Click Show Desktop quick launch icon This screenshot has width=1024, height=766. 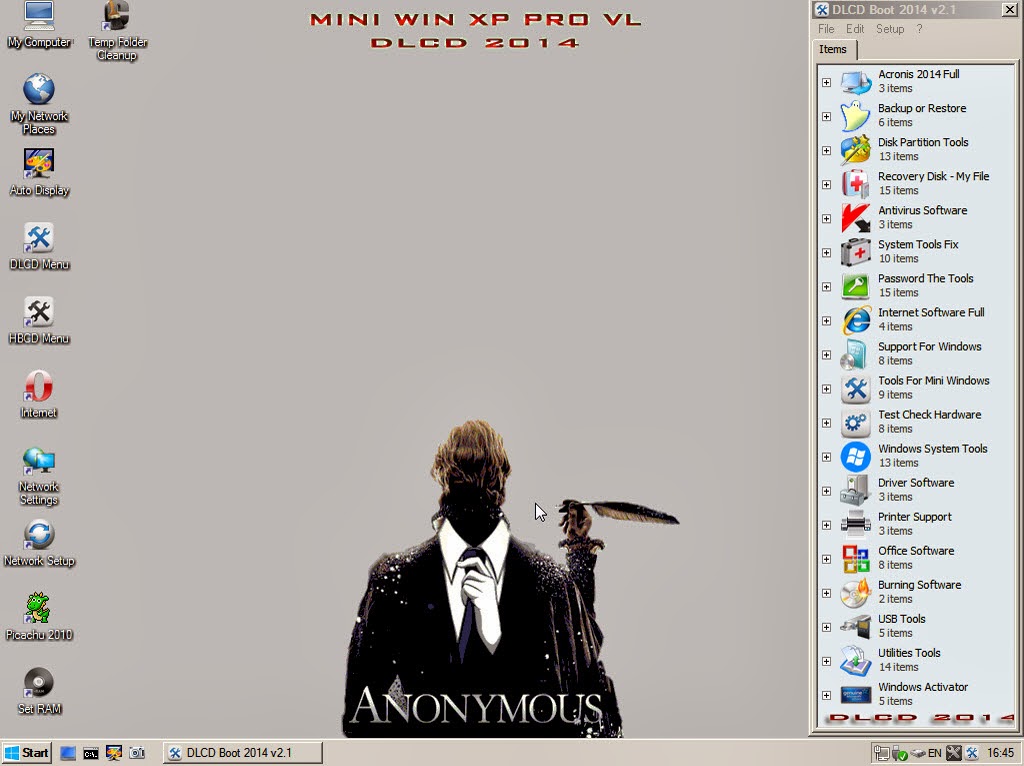pos(67,753)
